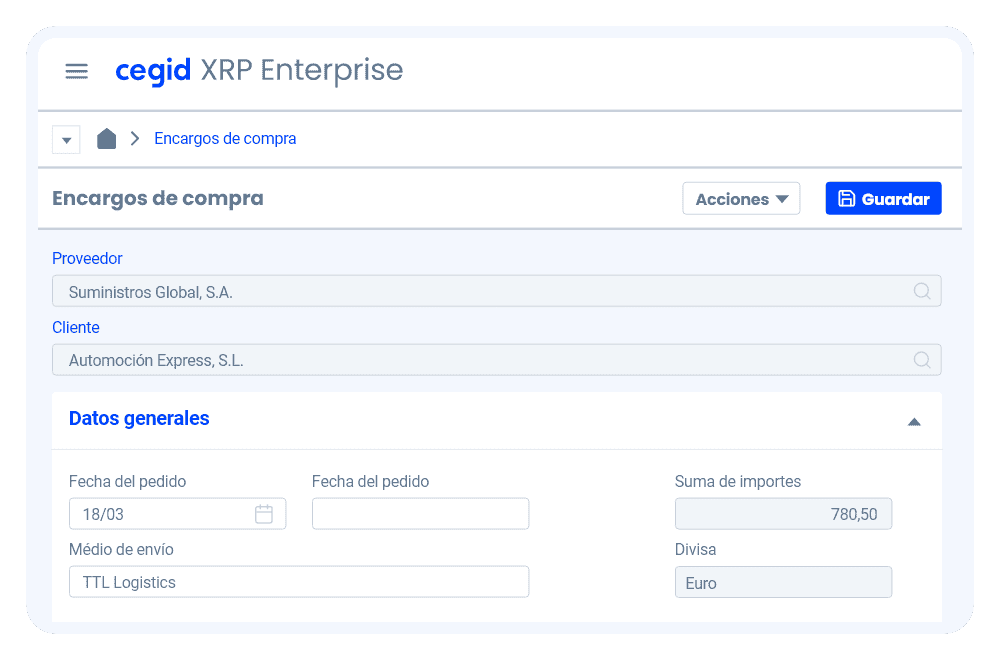Click the Suma de importes value 780,50
This screenshot has height=660, width=1000.
coord(783,514)
